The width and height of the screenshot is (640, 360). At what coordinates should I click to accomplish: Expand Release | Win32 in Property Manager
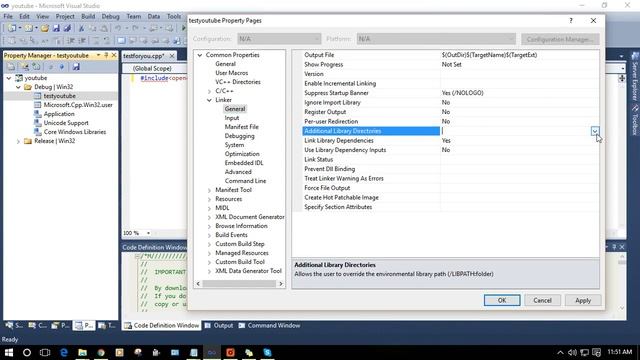(18, 141)
